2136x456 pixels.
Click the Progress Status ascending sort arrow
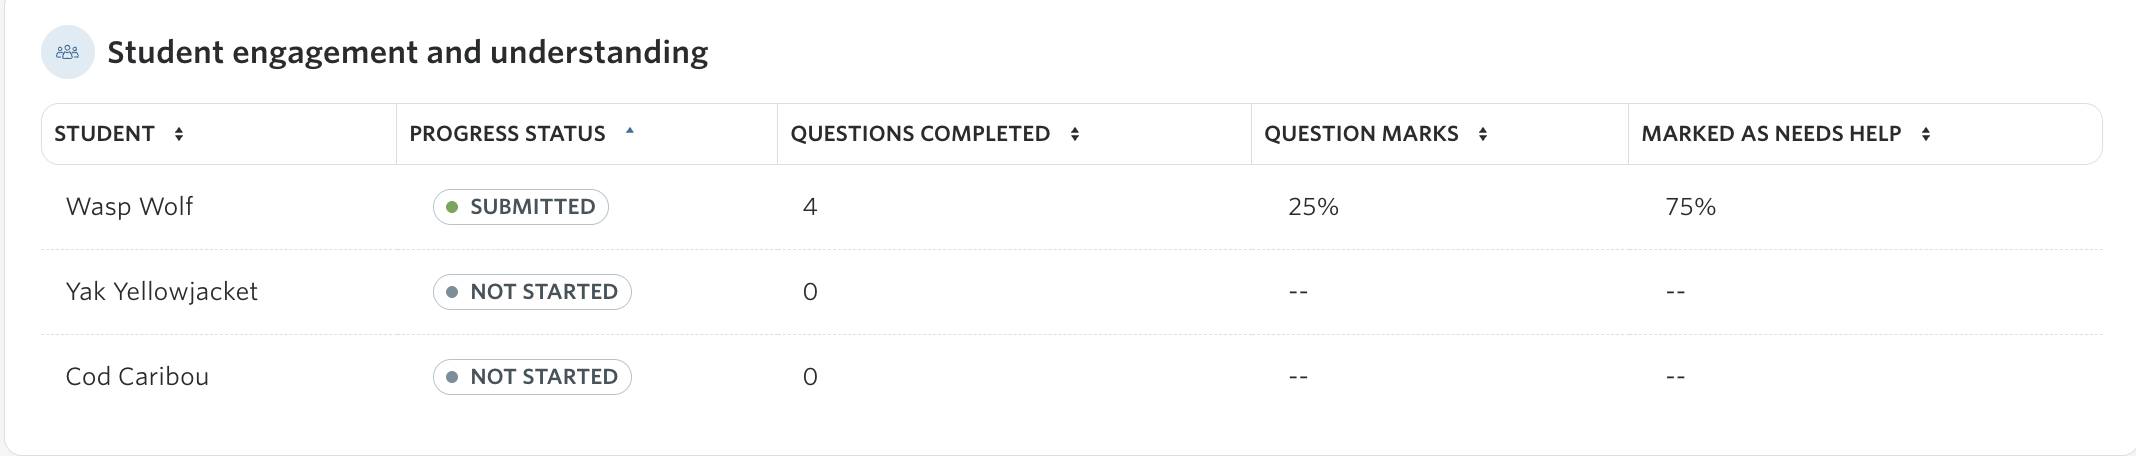(x=630, y=130)
